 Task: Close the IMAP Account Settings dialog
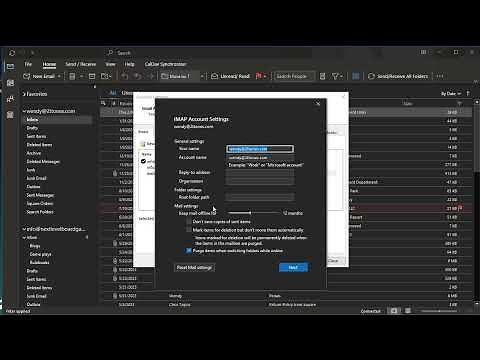(318, 103)
